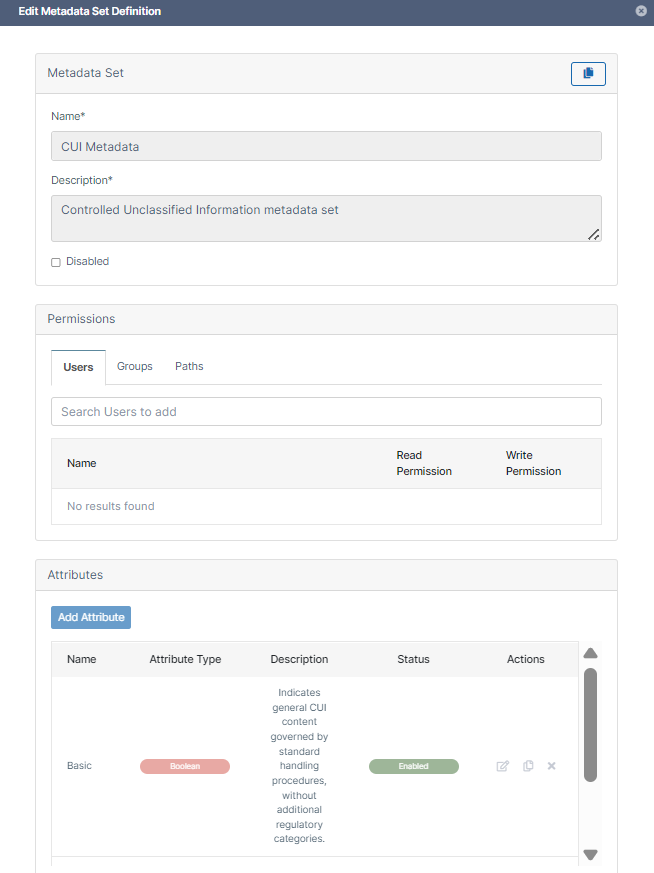Click the attributes list scroll up arrow
The image size is (654, 873).
pos(590,654)
